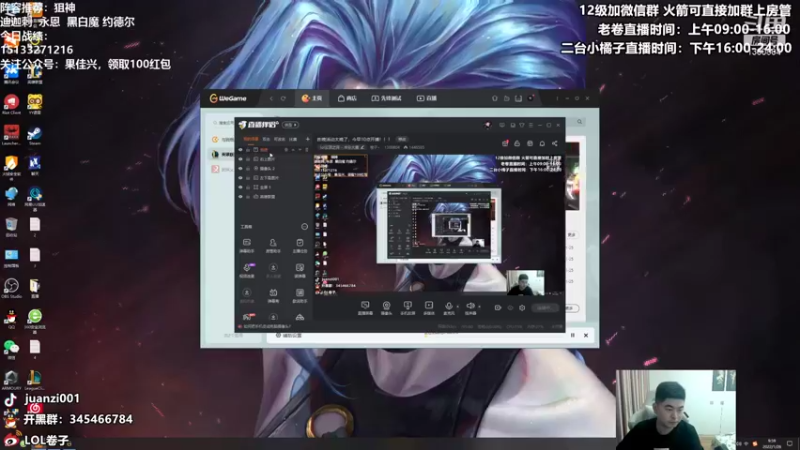
Task: Click user avatar in 直播伴侣 title bar
Action: pyautogui.click(x=488, y=125)
